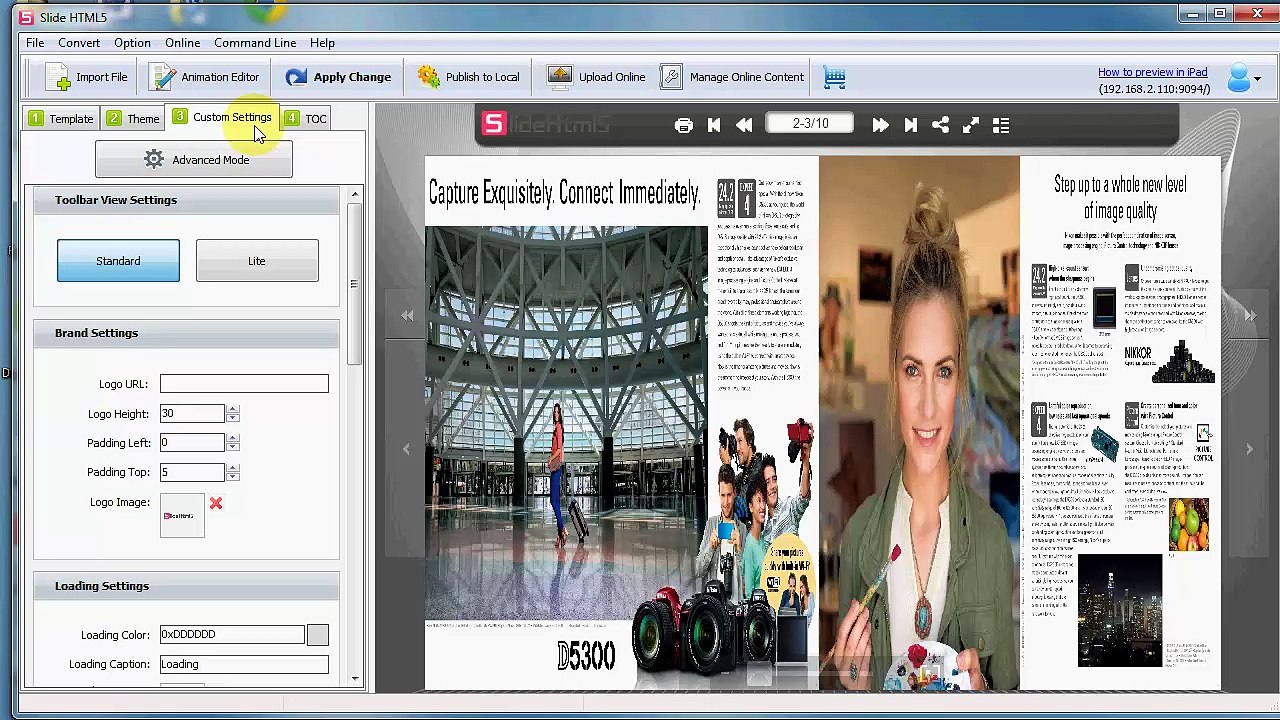Click the 'Brand Settings' heading
Viewport: 1280px width, 720px height.
[x=96, y=333]
